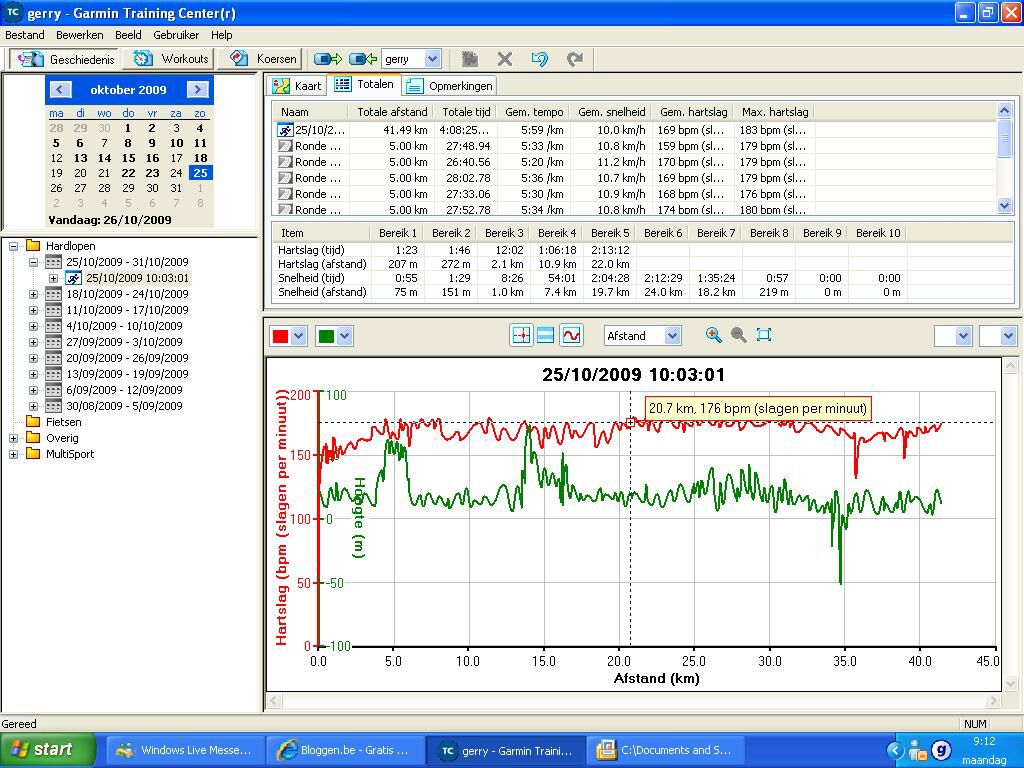Expand the 25/10/2009 10:03:01 activity
The image size is (1024, 768).
coord(54,278)
